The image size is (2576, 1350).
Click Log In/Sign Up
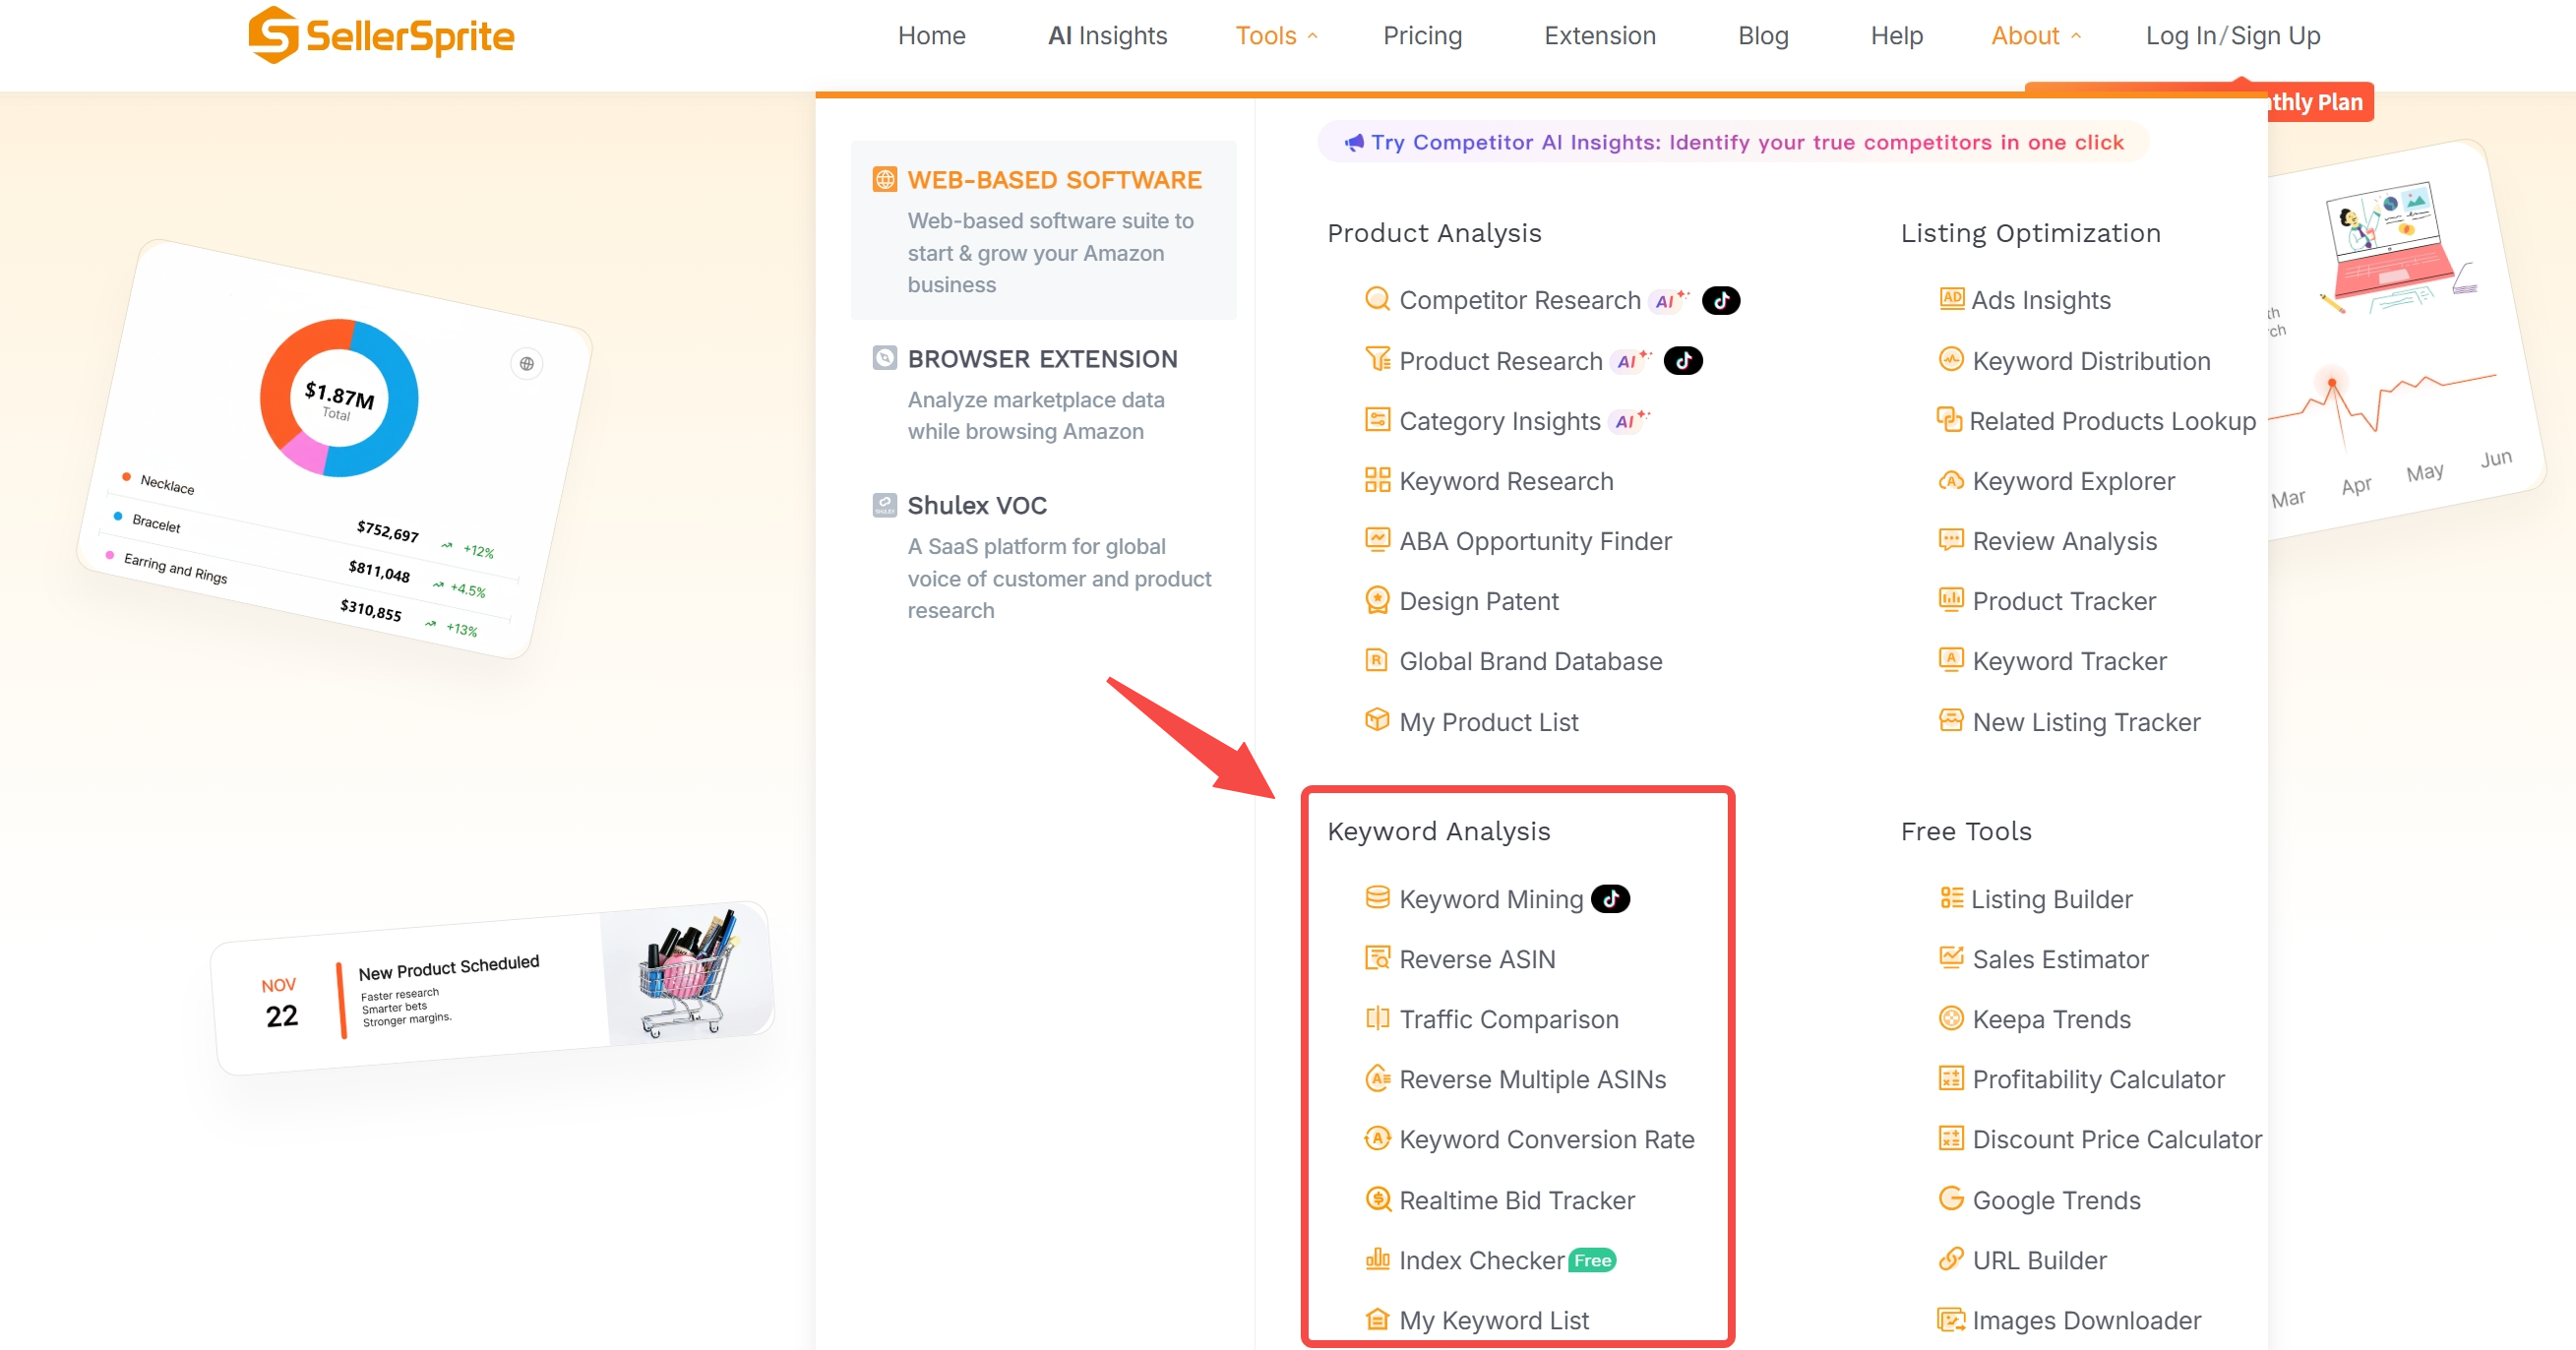[x=2233, y=36]
